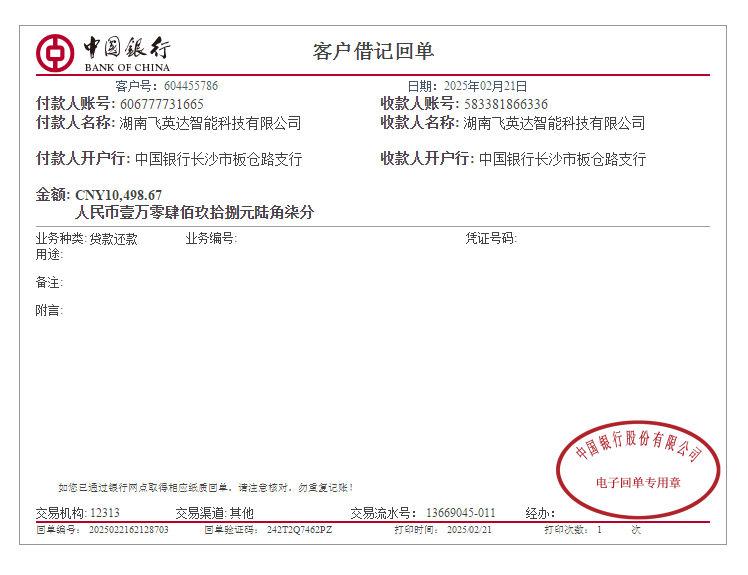Click transaction channel 其他
Screen dimensions: 748x575
point(241,513)
